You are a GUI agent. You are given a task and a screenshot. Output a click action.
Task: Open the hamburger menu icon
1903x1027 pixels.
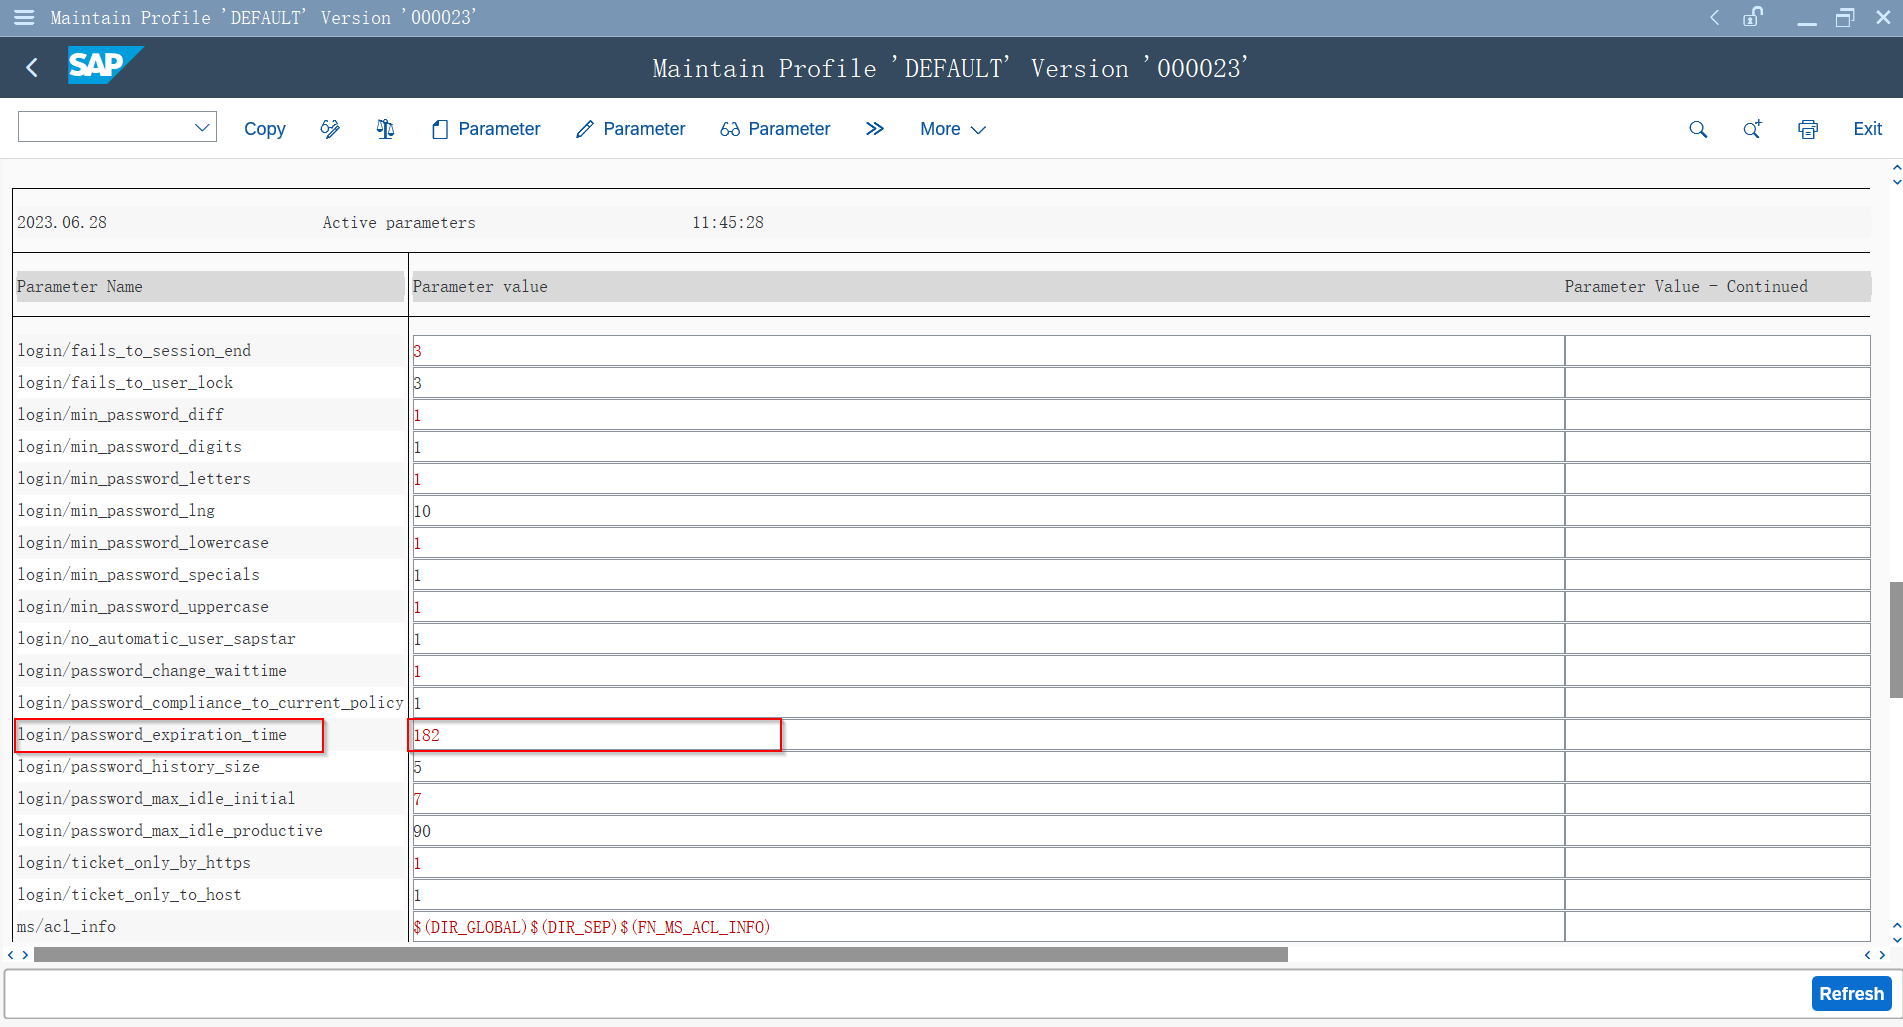point(24,17)
